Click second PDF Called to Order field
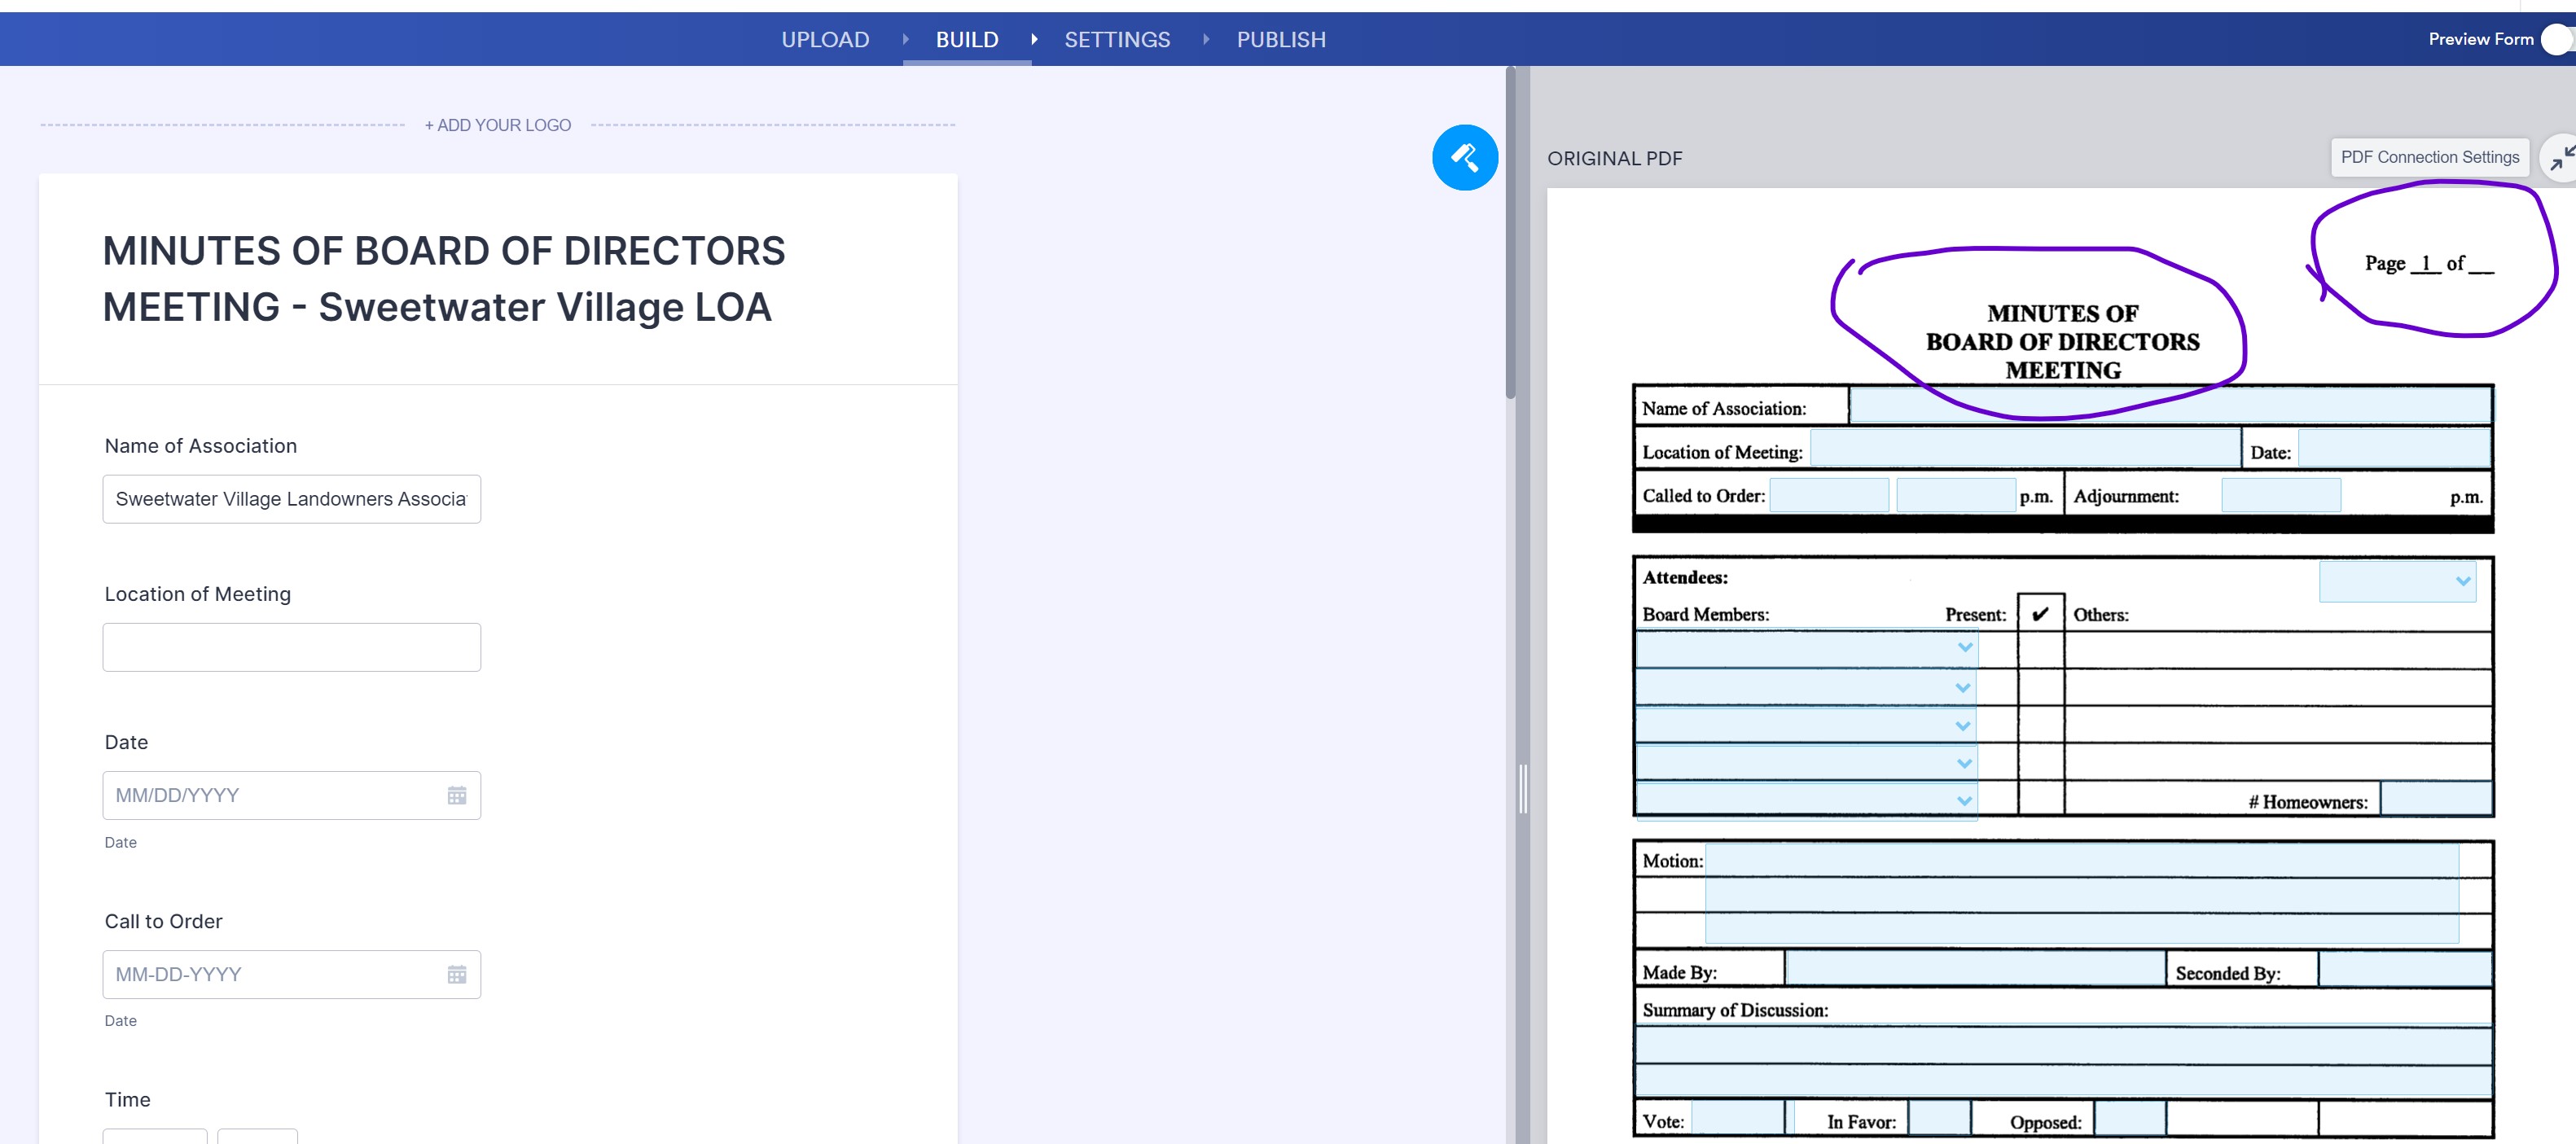This screenshot has height=1144, width=2576. click(1955, 495)
